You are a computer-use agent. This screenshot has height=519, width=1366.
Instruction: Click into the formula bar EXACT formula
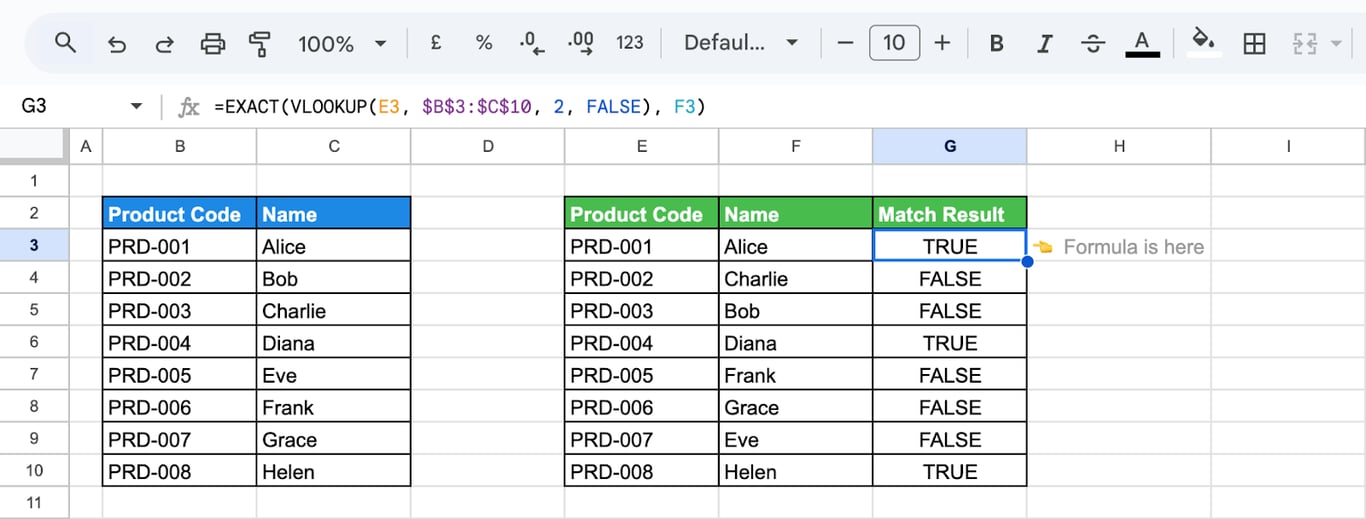pos(460,107)
